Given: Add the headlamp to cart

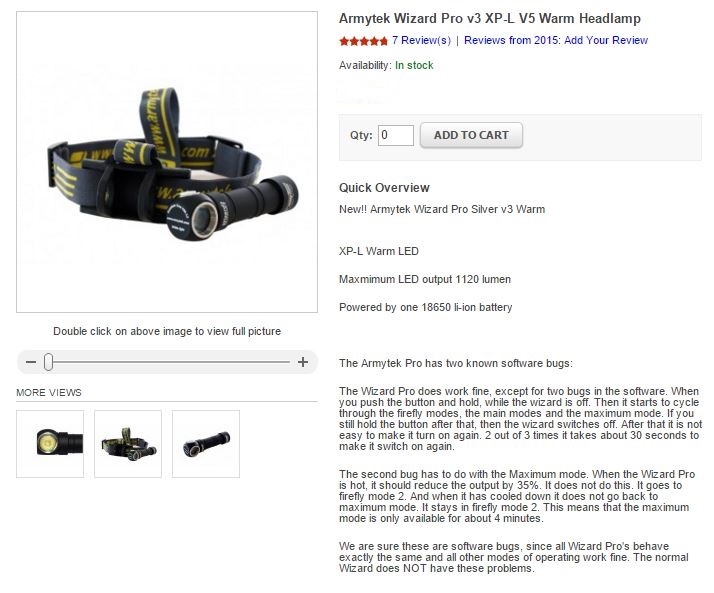Looking at the screenshot, I should (x=471, y=135).
